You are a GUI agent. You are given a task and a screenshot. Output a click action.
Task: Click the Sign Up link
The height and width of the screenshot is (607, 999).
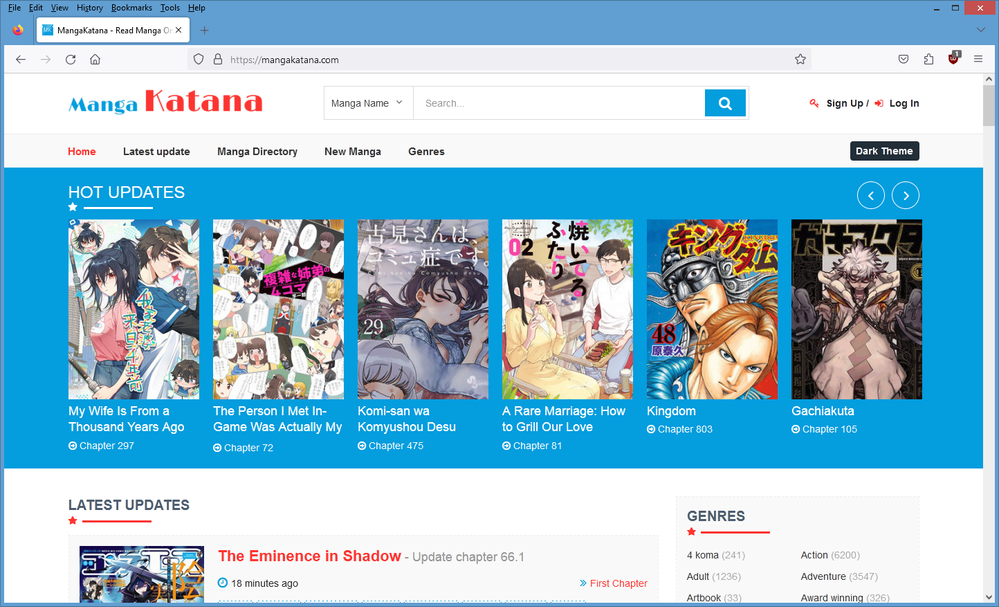tap(844, 103)
